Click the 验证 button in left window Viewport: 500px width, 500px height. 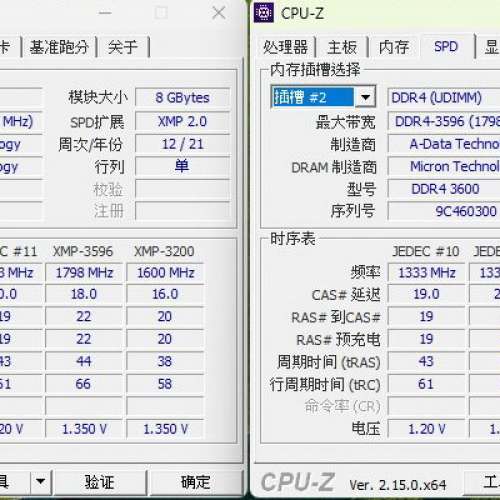click(100, 482)
